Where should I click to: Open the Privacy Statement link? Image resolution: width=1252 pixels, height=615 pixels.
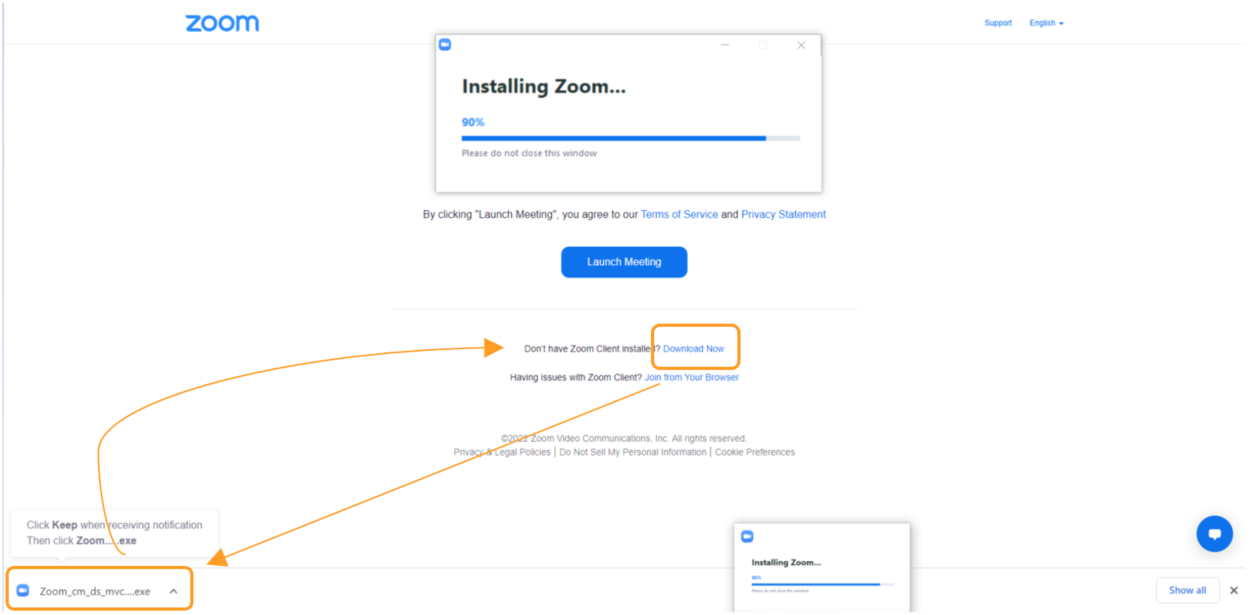point(783,214)
